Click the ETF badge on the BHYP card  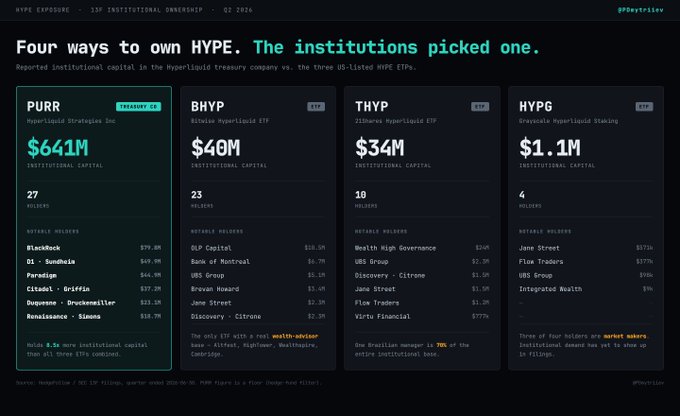[316, 107]
